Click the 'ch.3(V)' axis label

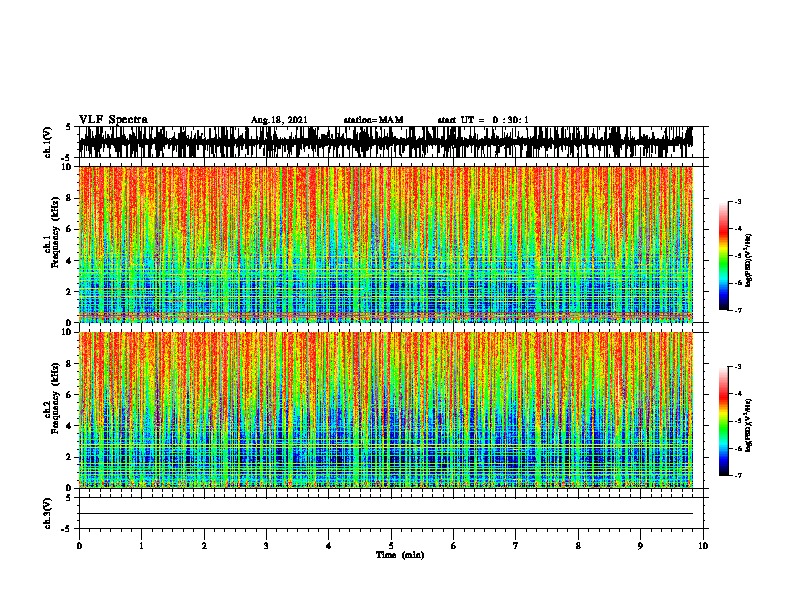pyautogui.click(x=48, y=513)
